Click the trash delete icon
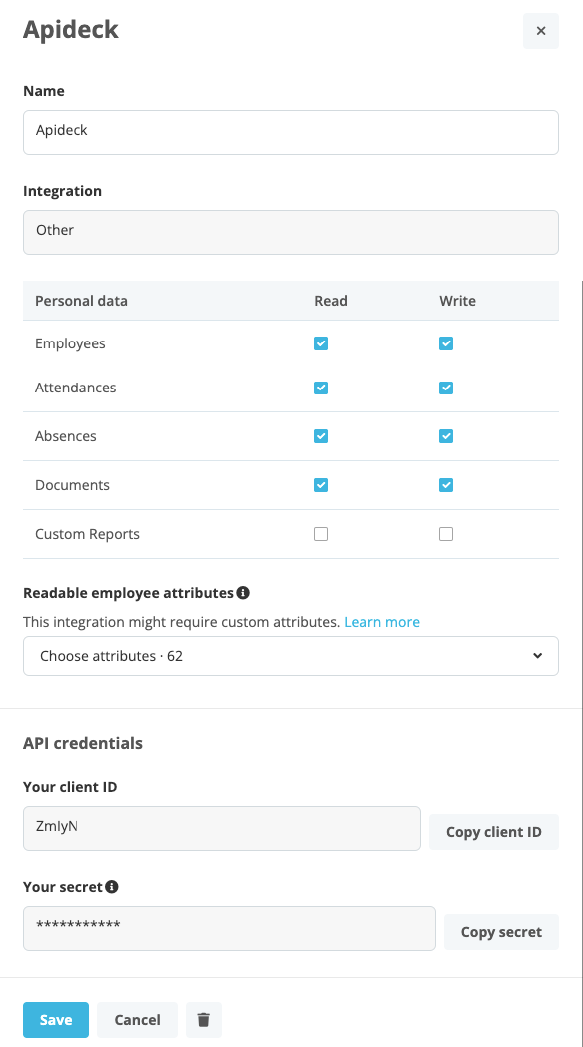Viewport: 583px width, 1047px height. point(204,1020)
